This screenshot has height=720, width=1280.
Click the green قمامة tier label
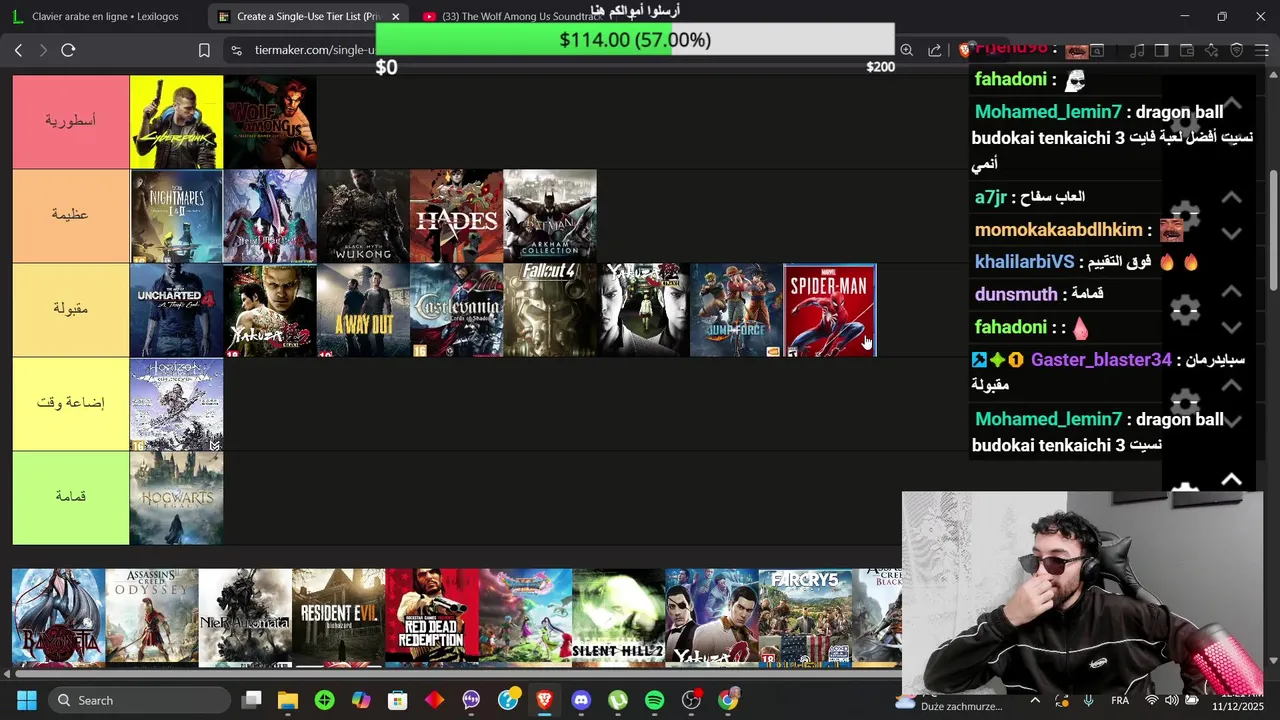[x=71, y=498]
